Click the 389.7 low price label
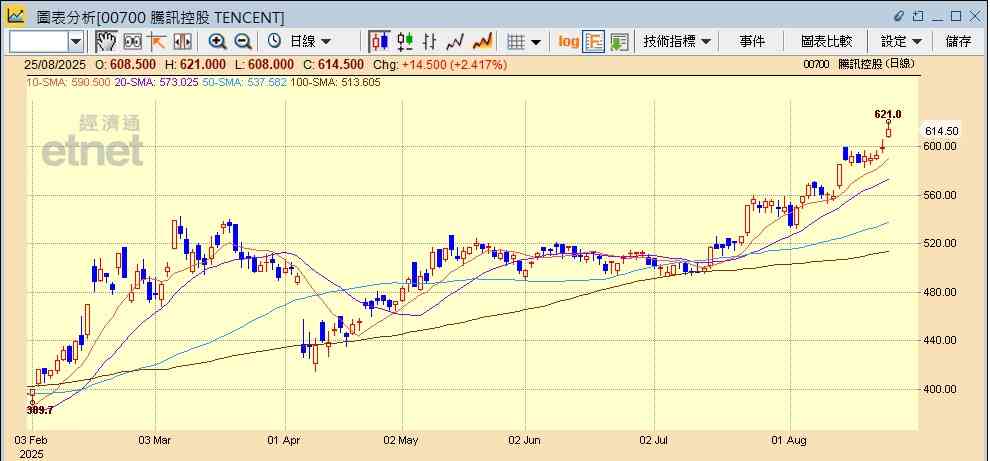Image resolution: width=990 pixels, height=461 pixels. (x=40, y=410)
